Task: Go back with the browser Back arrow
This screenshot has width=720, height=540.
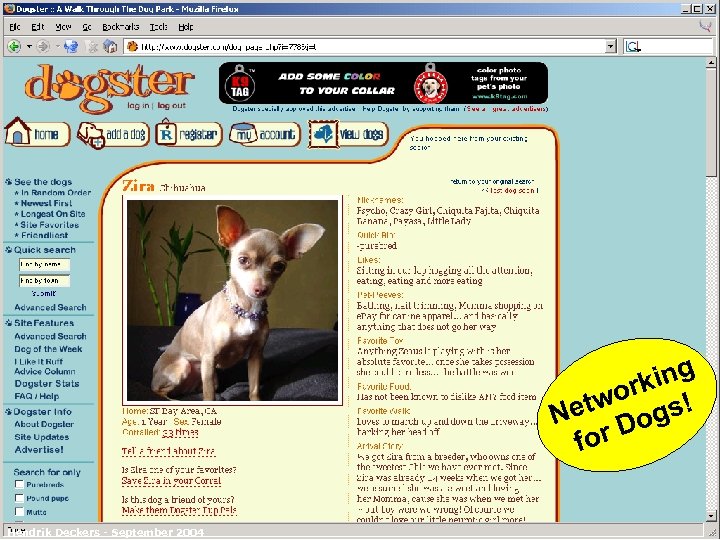Action: (14, 46)
